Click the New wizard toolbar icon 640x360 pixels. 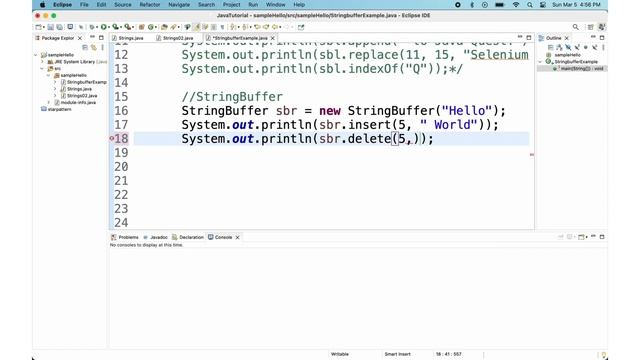pos(38,27)
